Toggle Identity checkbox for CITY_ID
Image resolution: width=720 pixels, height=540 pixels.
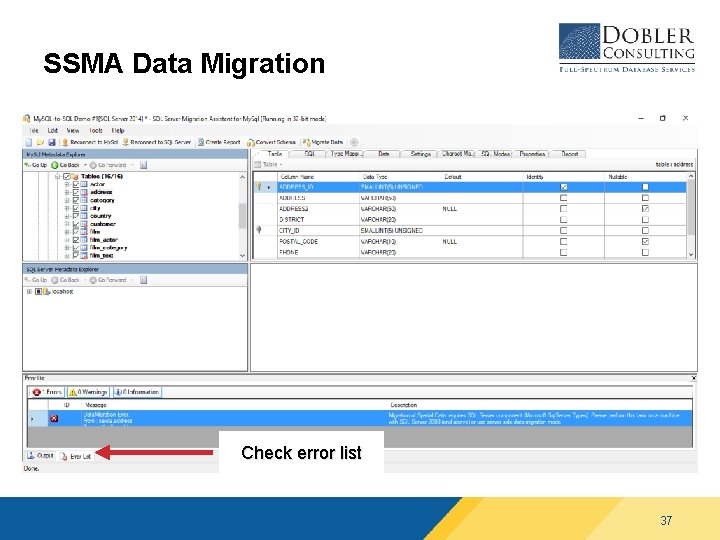click(563, 231)
